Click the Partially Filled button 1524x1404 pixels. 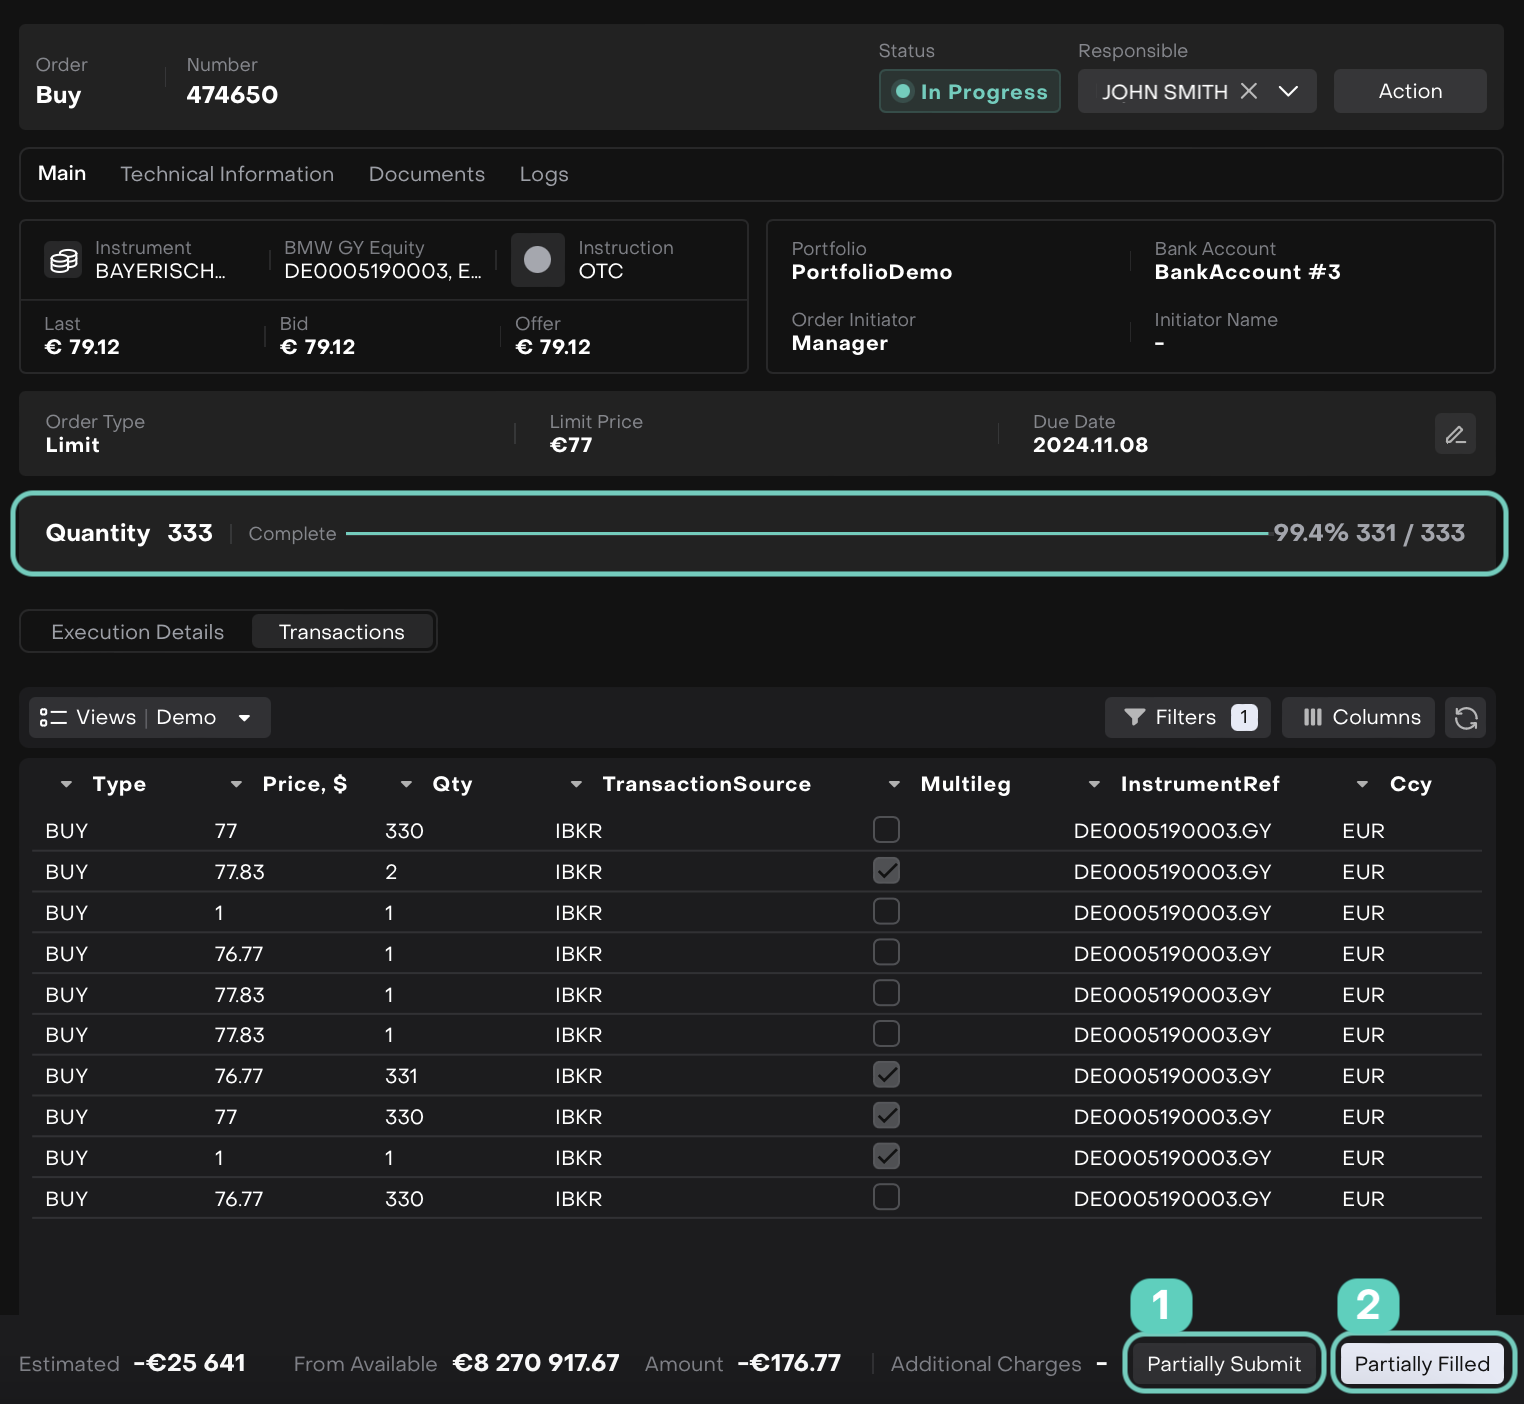1421,1364
